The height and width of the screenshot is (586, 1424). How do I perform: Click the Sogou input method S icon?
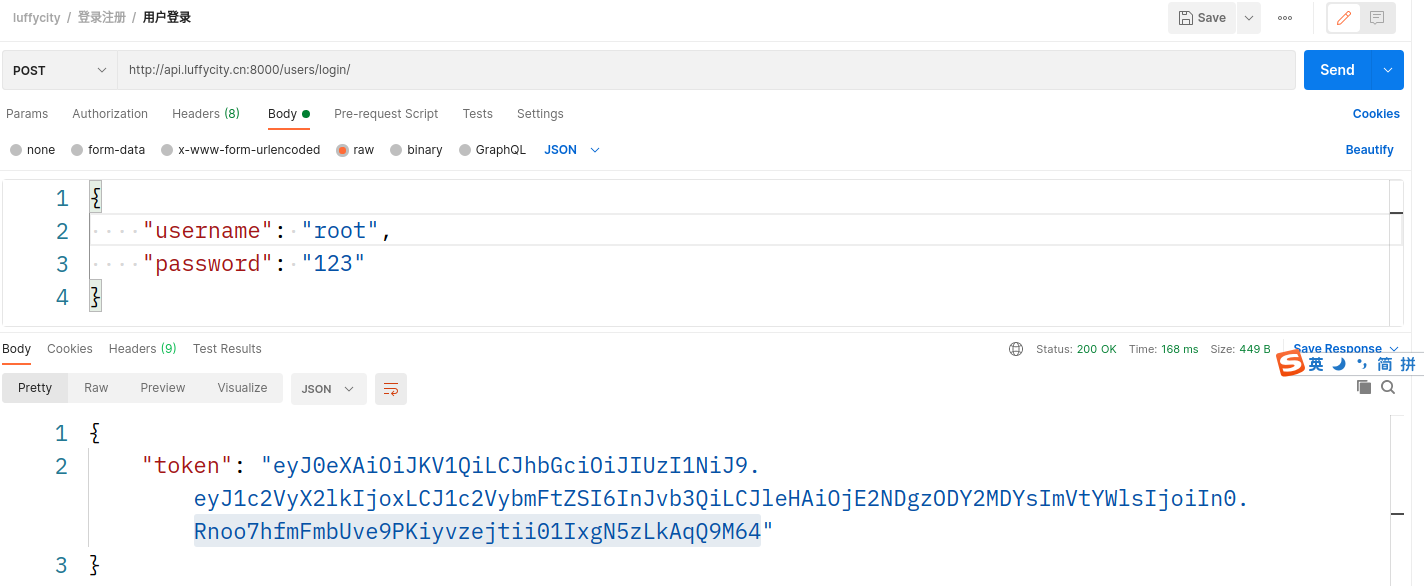tap(1291, 364)
